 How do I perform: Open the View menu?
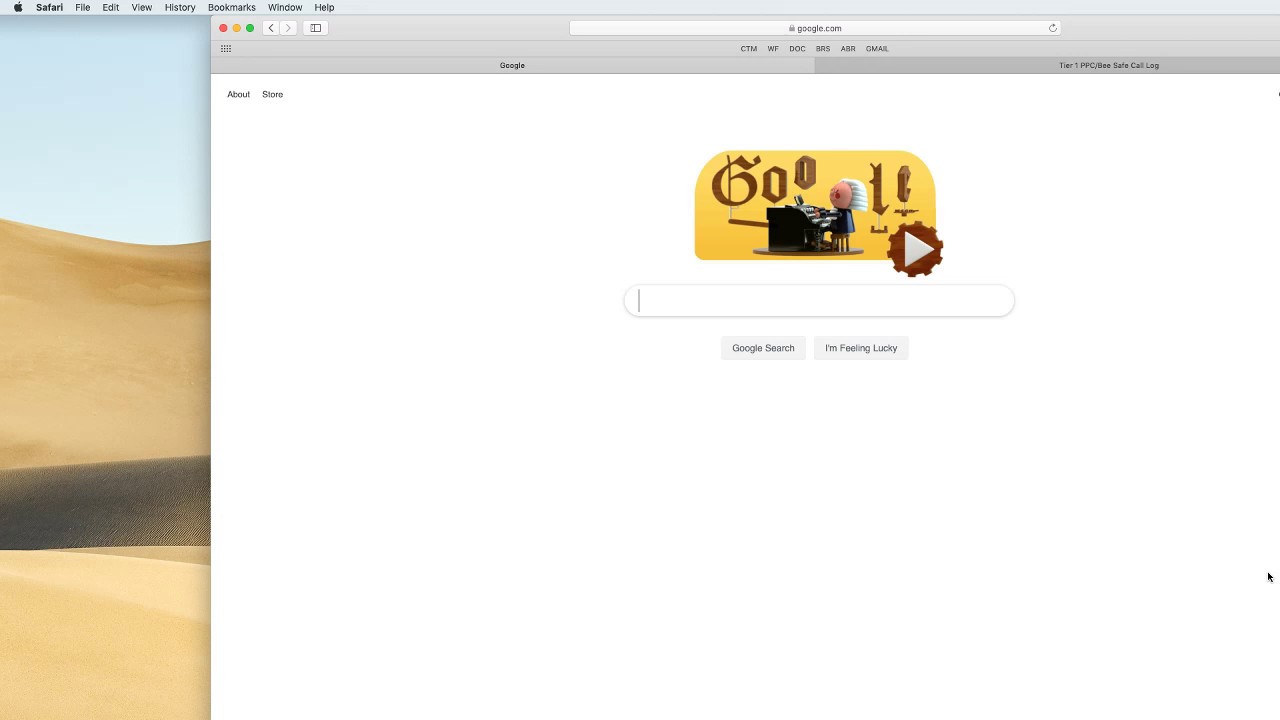142,7
